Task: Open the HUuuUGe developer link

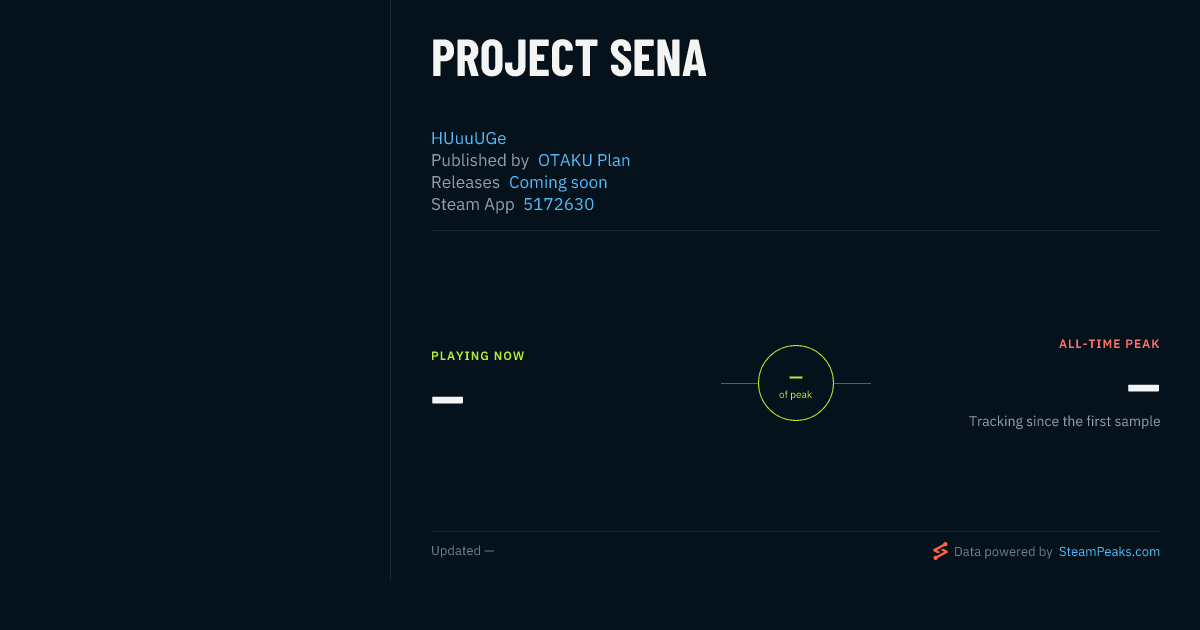Action: (x=469, y=138)
